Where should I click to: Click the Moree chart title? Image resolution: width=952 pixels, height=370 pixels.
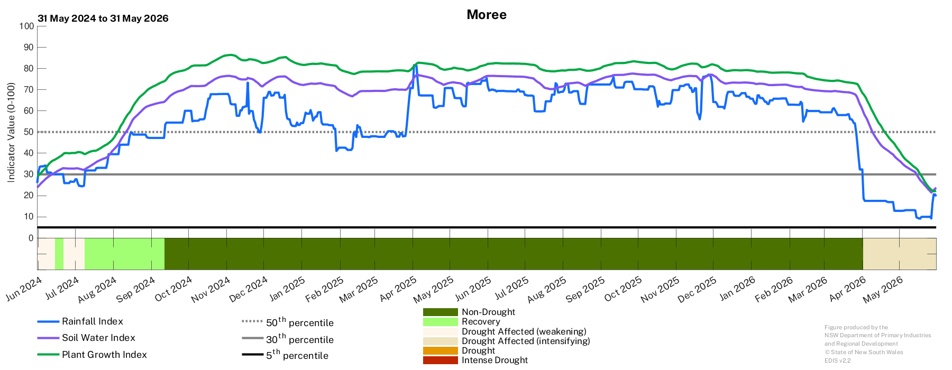coord(486,15)
